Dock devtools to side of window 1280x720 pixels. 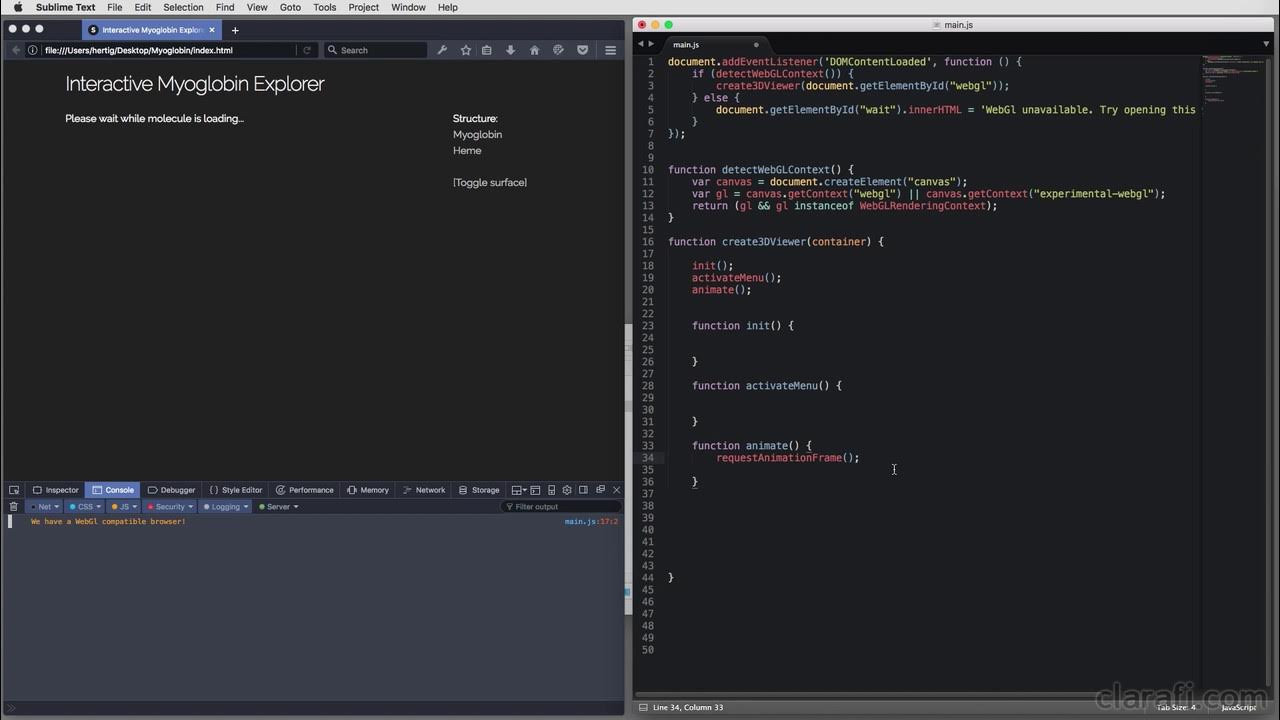[x=583, y=490]
